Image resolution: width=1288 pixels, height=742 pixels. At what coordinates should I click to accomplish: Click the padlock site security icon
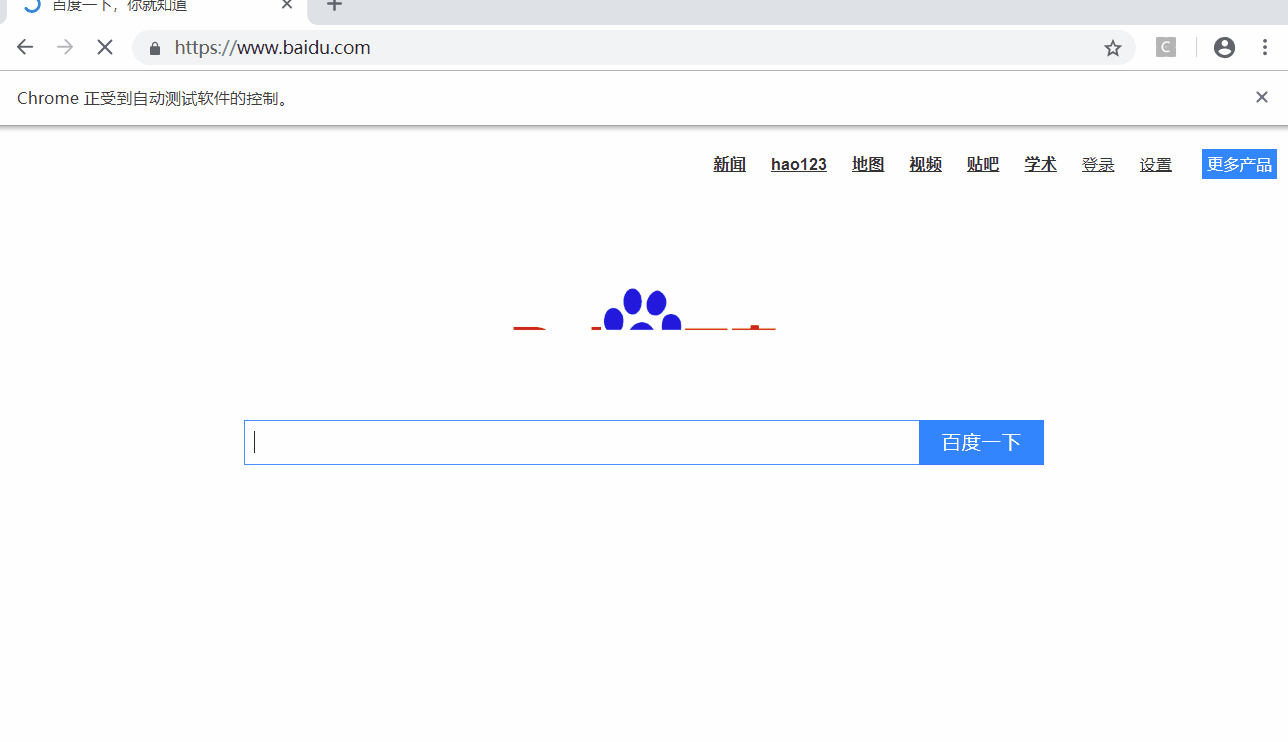155,48
